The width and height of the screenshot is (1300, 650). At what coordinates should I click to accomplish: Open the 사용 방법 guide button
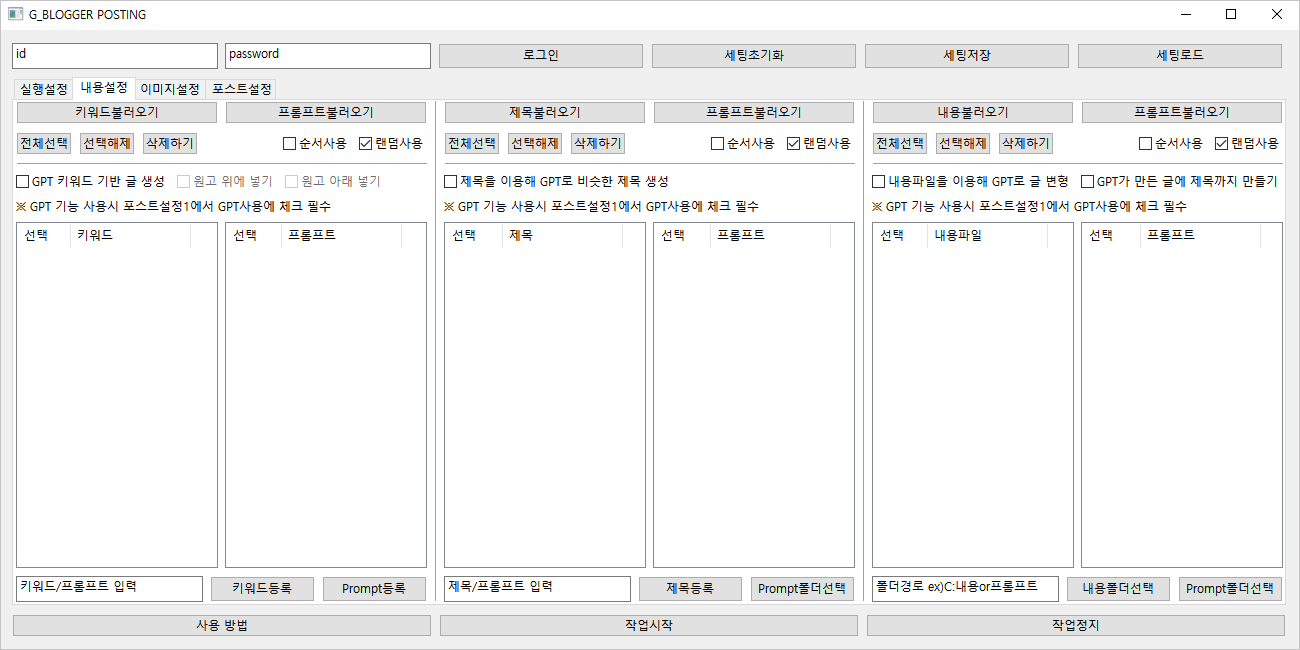(x=222, y=626)
